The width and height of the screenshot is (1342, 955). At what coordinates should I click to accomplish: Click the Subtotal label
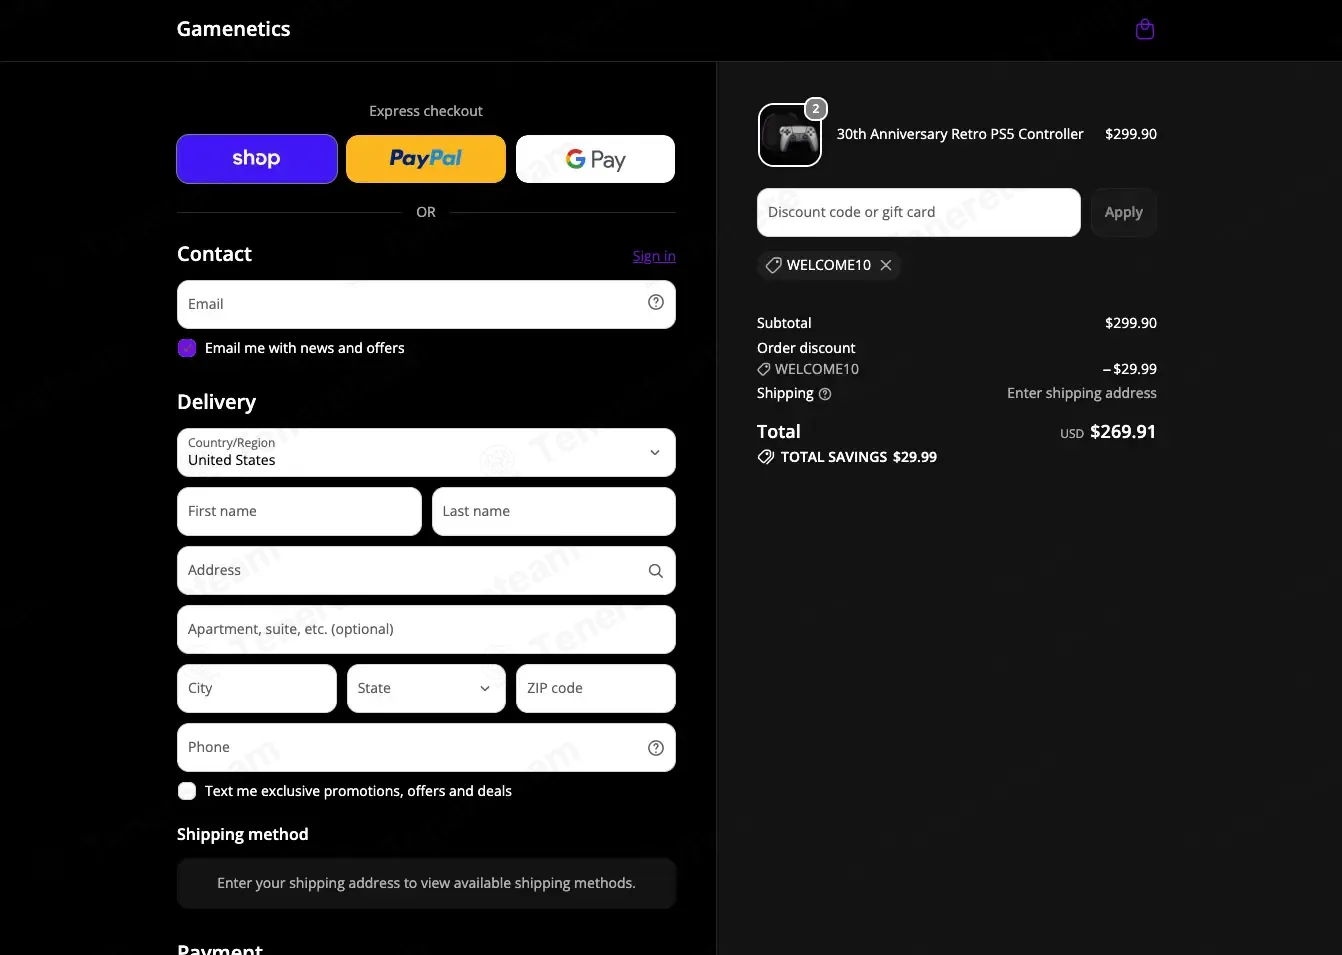click(784, 323)
